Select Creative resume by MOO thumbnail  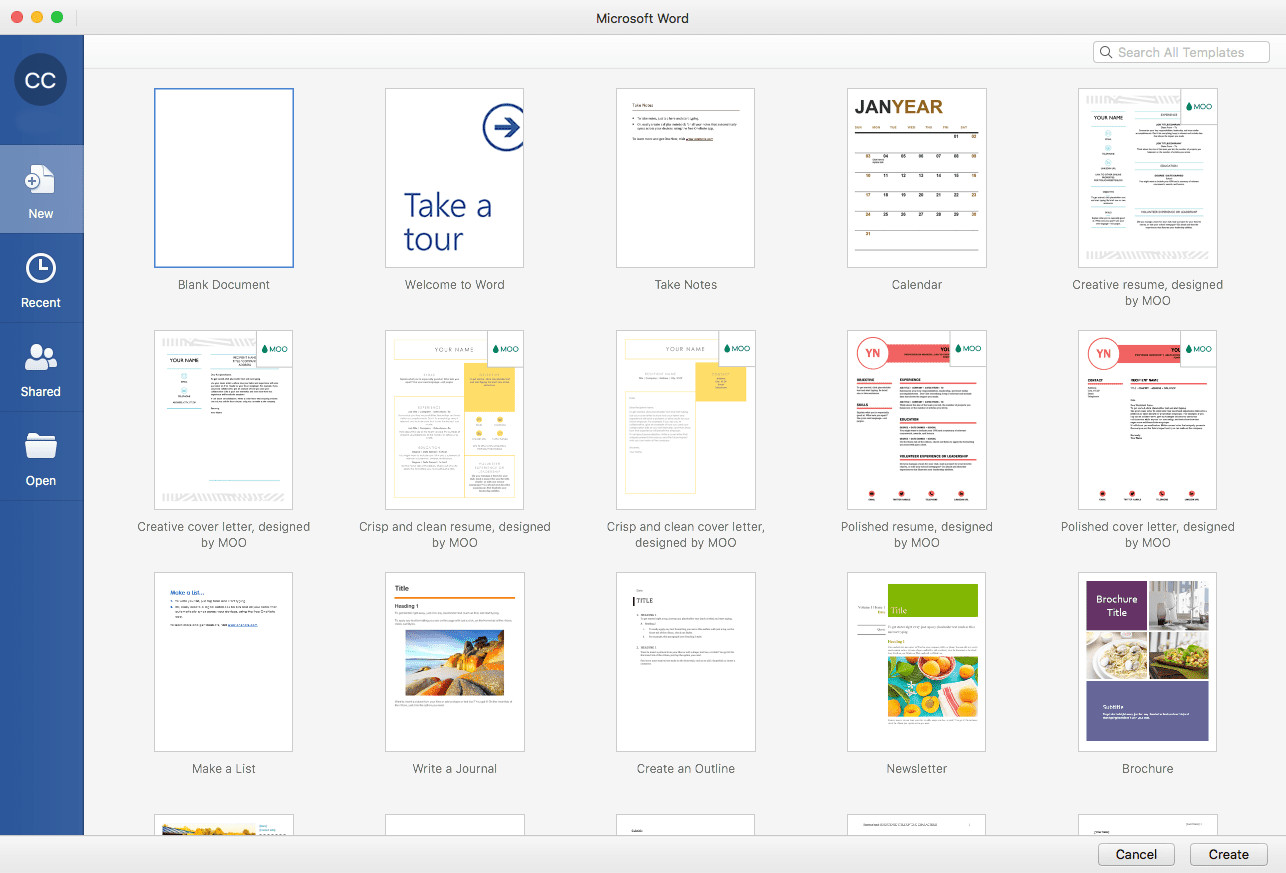1148,178
